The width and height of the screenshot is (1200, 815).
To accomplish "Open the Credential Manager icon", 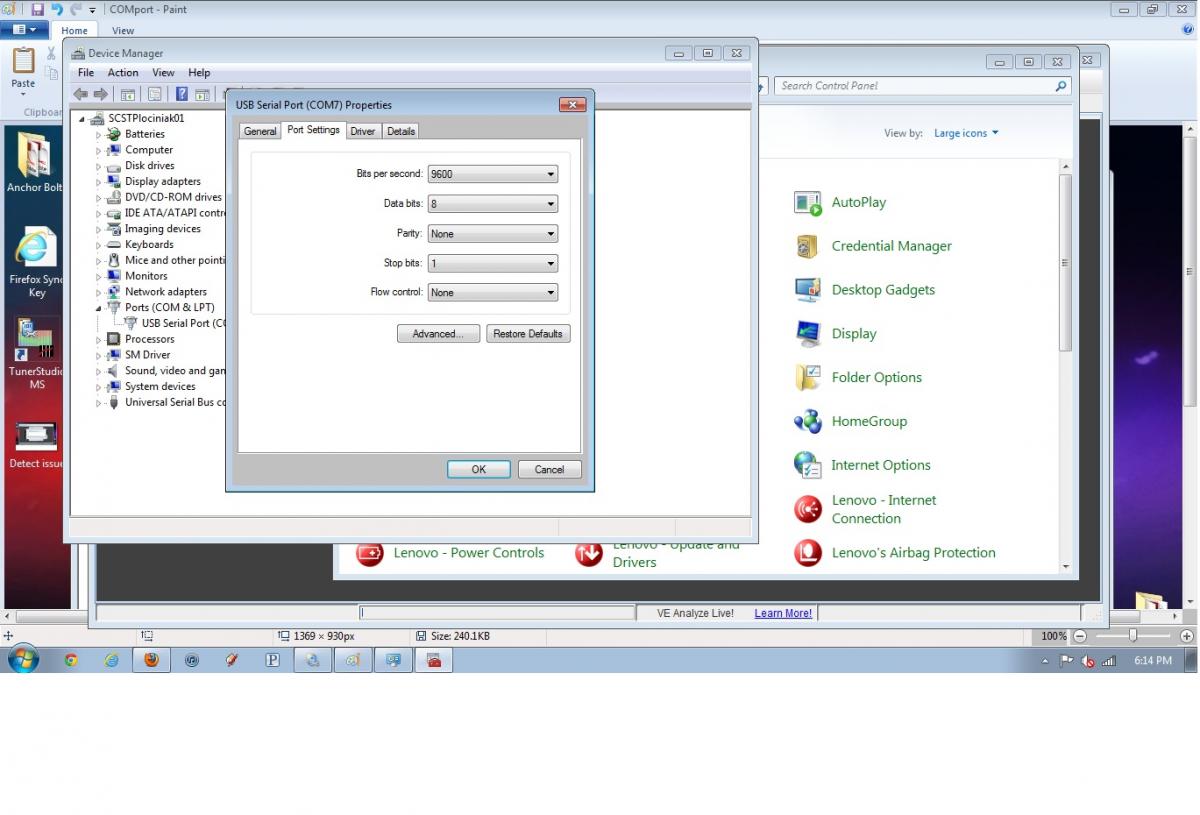I will click(x=807, y=246).
